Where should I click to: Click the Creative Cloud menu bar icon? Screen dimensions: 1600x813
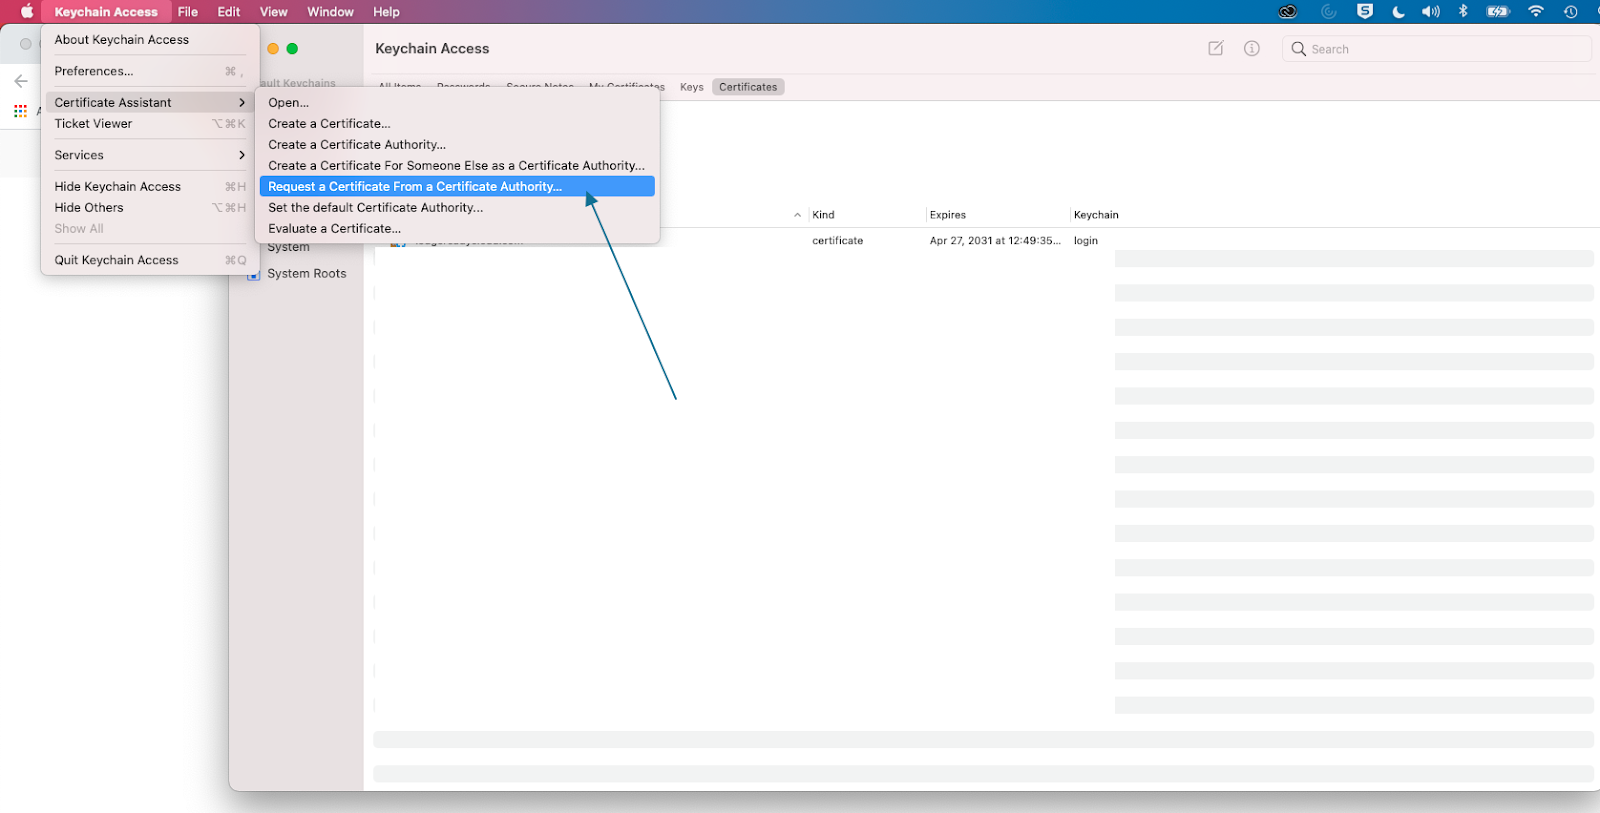1288,12
